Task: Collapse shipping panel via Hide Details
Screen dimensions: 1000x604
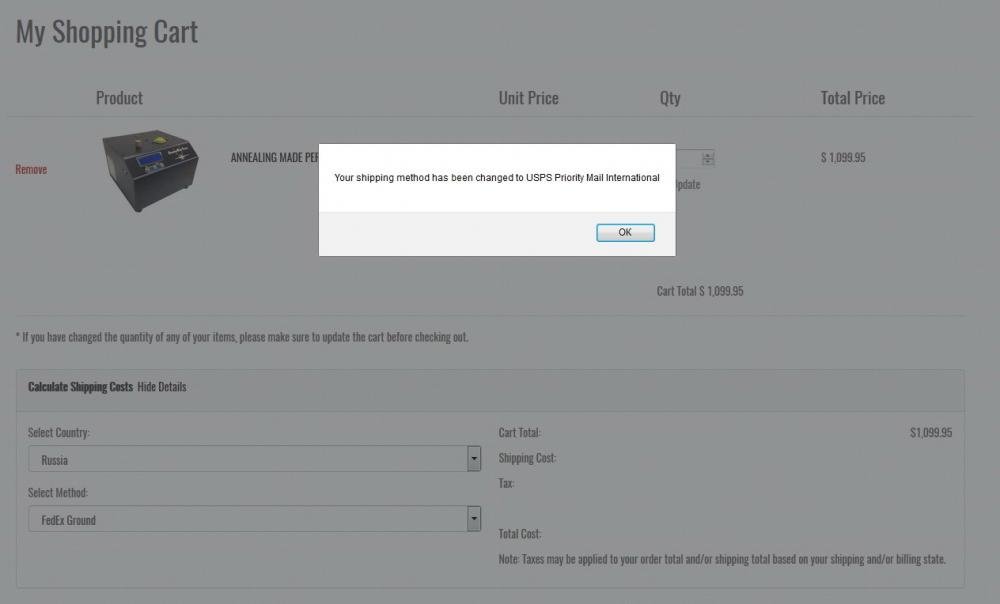Action: pyautogui.click(x=162, y=387)
